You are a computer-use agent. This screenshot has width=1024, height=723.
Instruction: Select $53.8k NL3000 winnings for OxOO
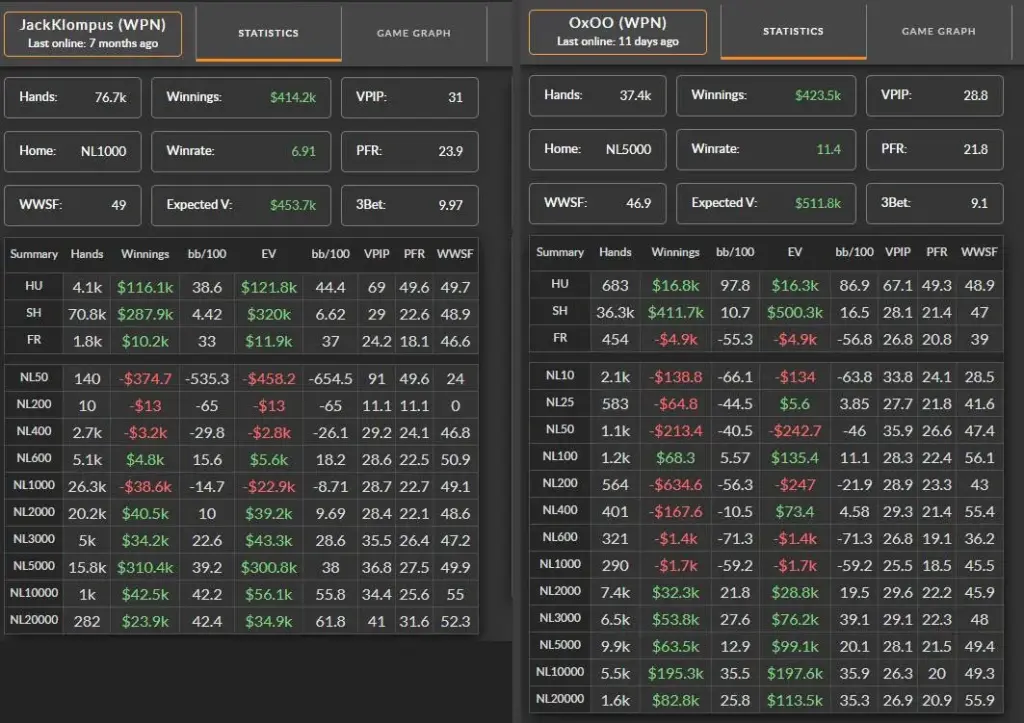tap(675, 620)
